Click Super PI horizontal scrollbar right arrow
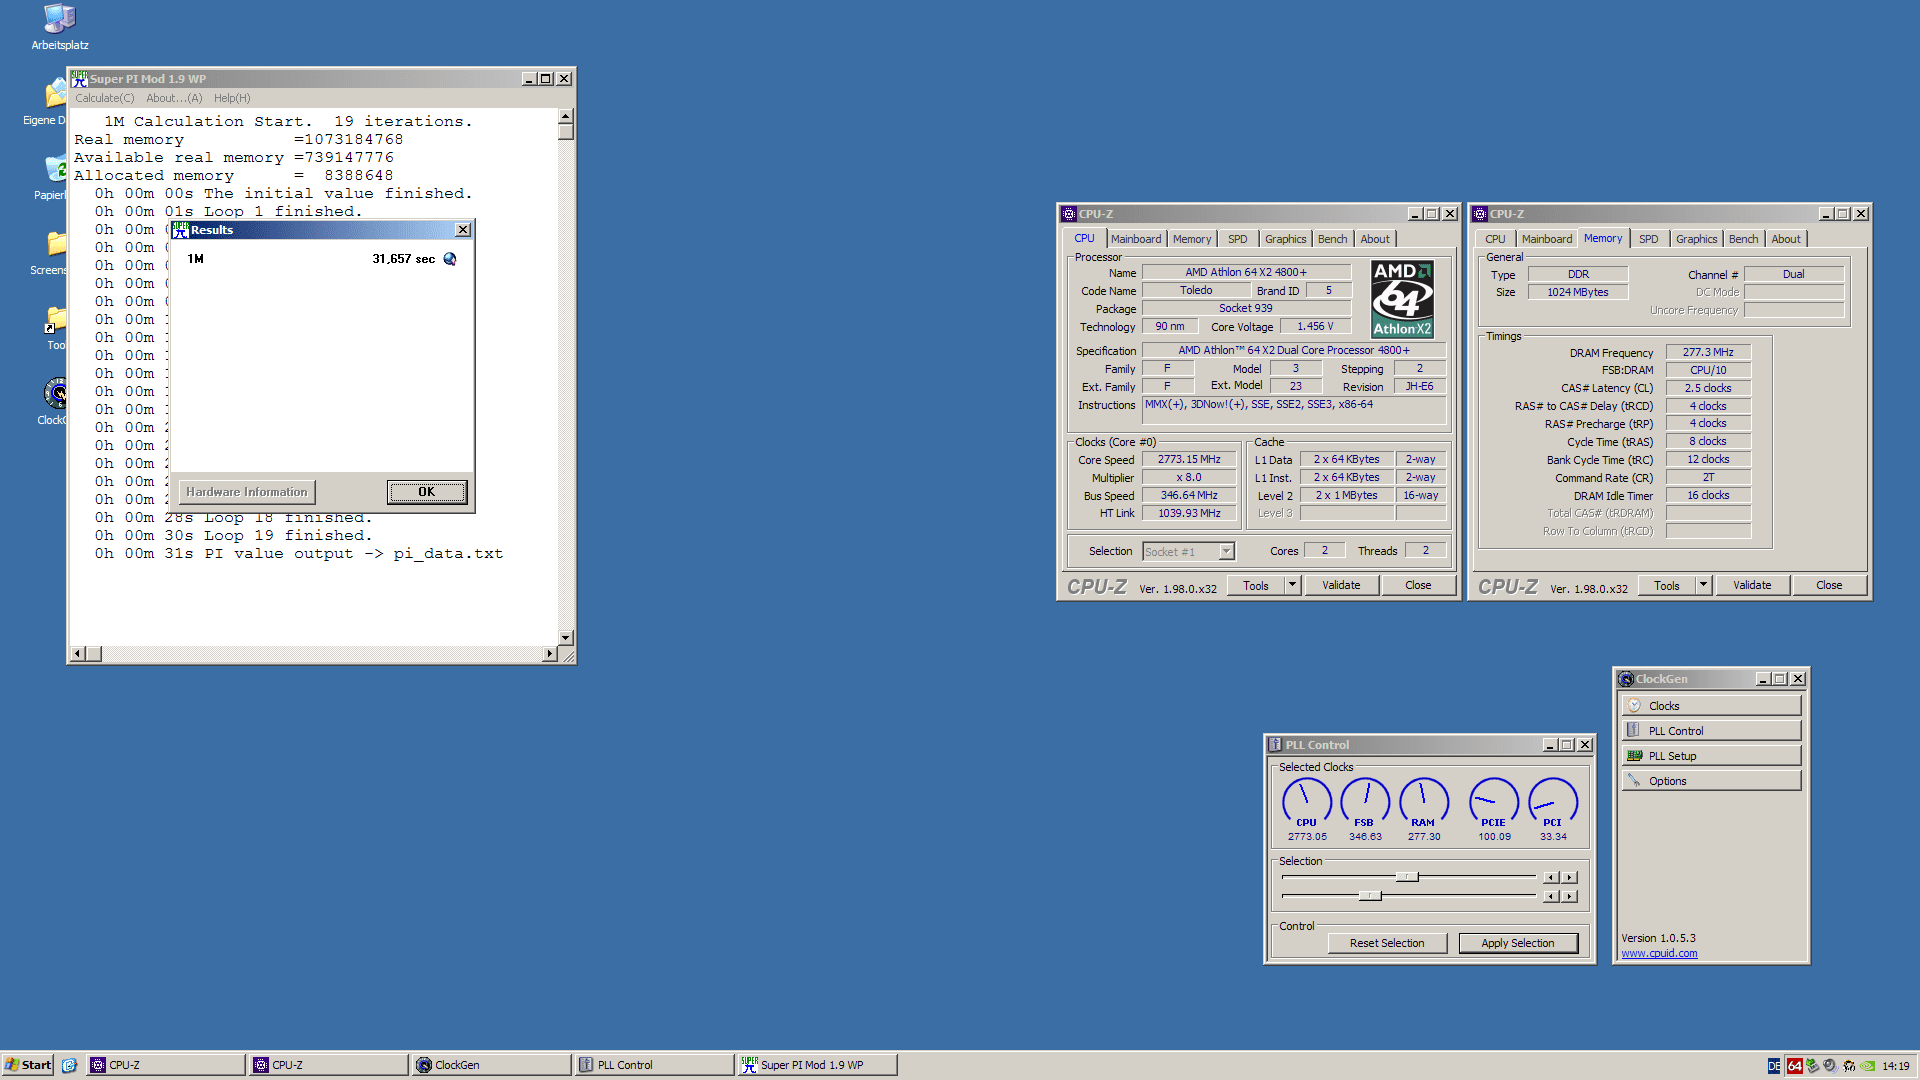The height and width of the screenshot is (1080, 1920). (549, 654)
